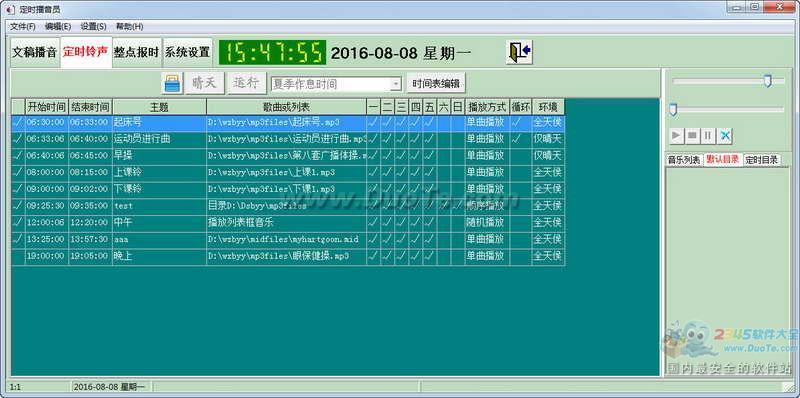Click the 晴天 weather button
The height and width of the screenshot is (398, 800).
tap(204, 83)
